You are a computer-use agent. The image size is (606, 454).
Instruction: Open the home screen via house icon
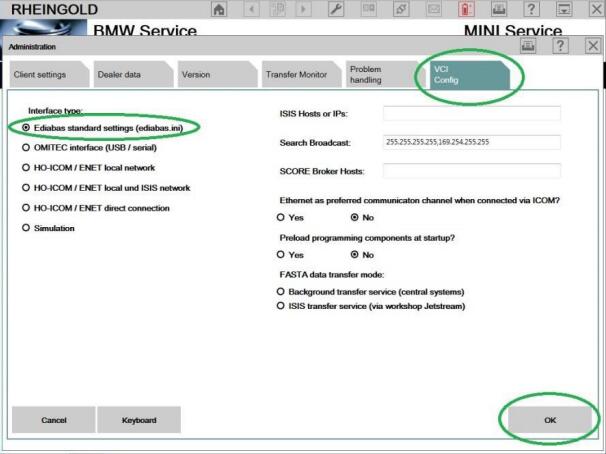click(x=219, y=9)
